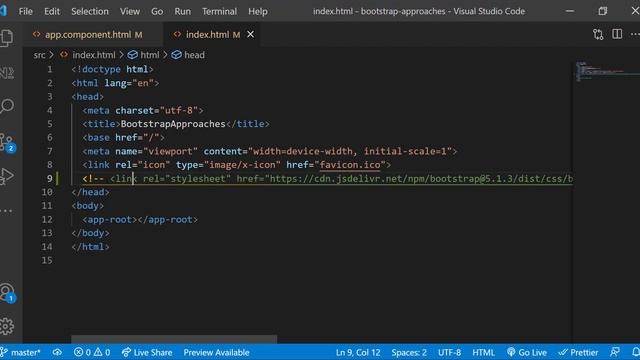Show additional activity bar views ellipsis
Screen dimensions: 640x360
pyautogui.click(x=6, y=211)
